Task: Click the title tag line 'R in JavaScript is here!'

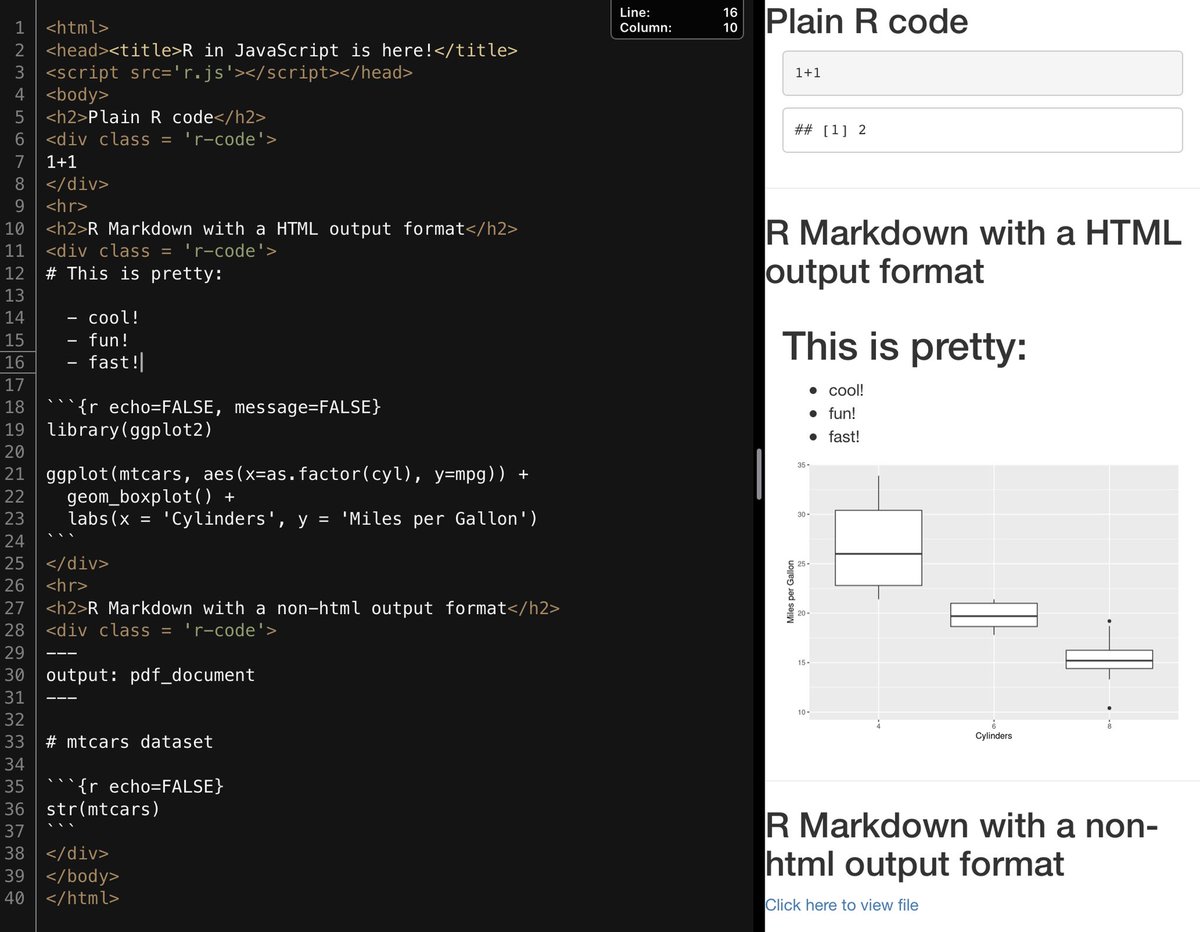Action: click(282, 50)
